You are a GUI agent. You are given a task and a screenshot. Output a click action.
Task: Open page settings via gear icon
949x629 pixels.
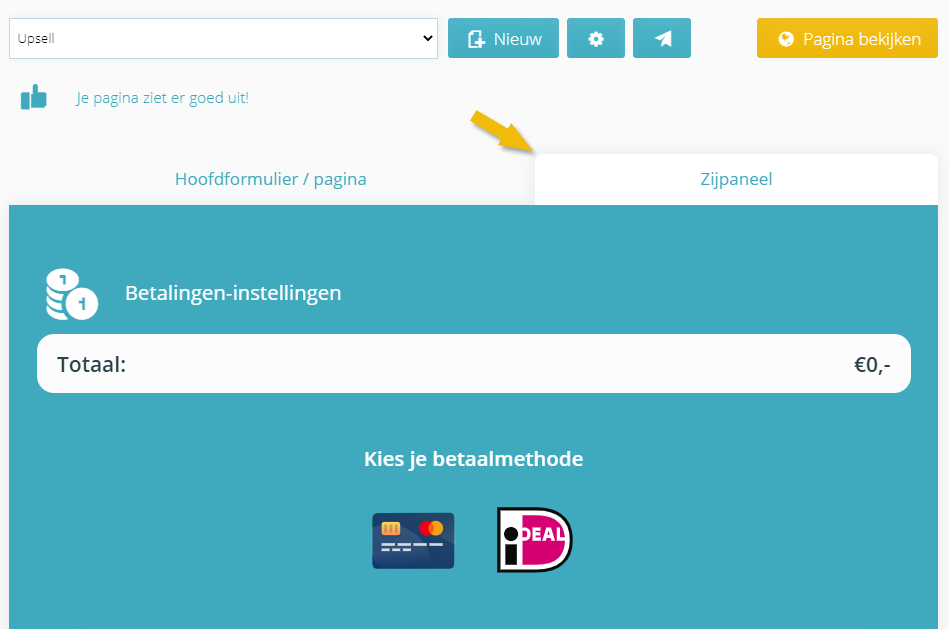(x=596, y=39)
